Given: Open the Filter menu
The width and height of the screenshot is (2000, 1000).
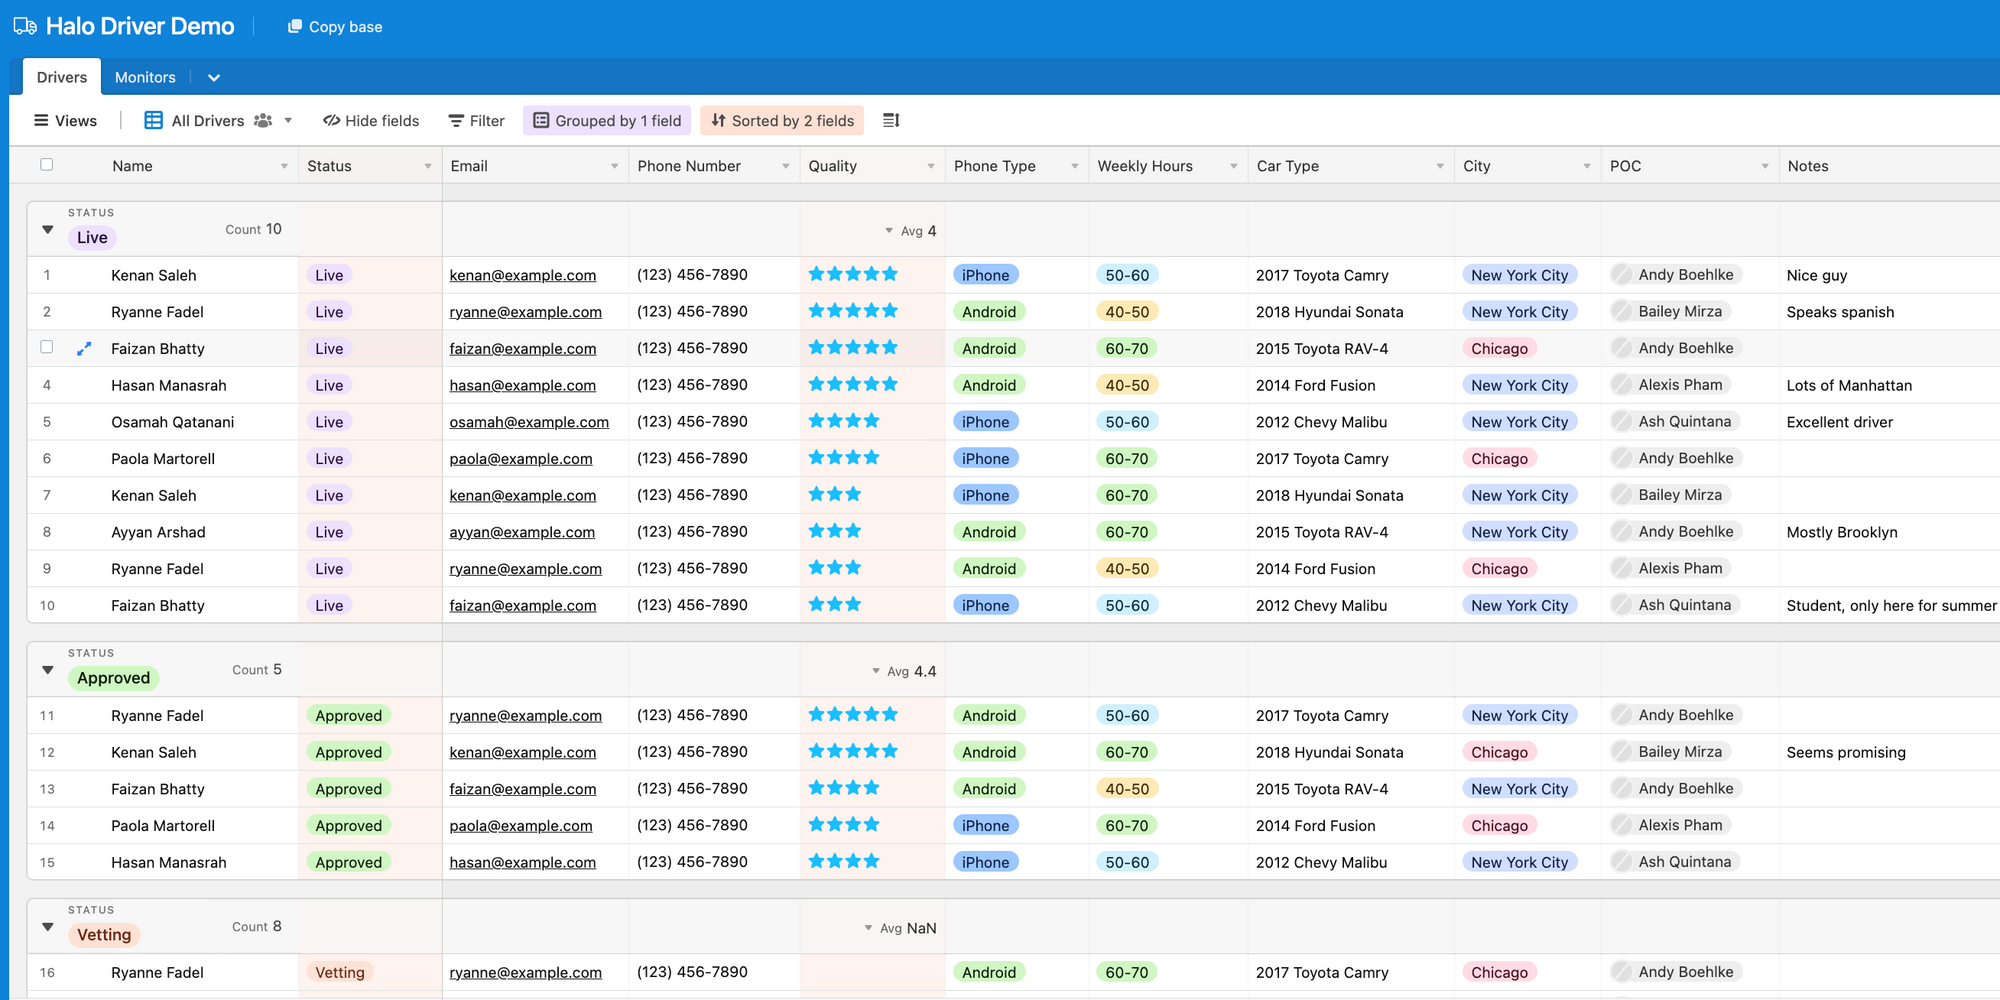Looking at the screenshot, I should click(475, 120).
